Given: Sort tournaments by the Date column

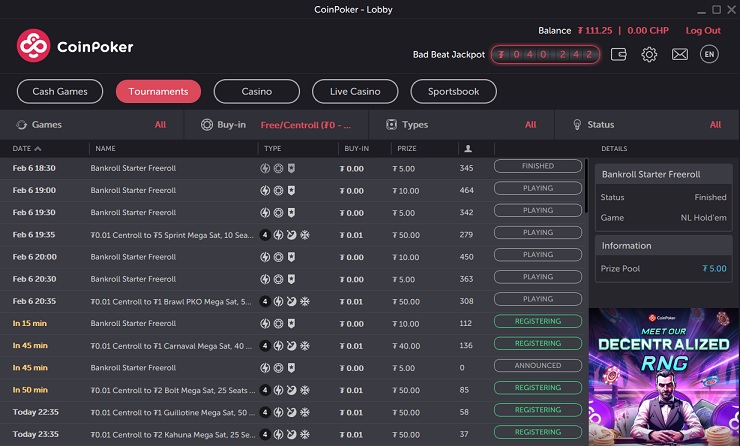Looking at the screenshot, I should click(27, 149).
